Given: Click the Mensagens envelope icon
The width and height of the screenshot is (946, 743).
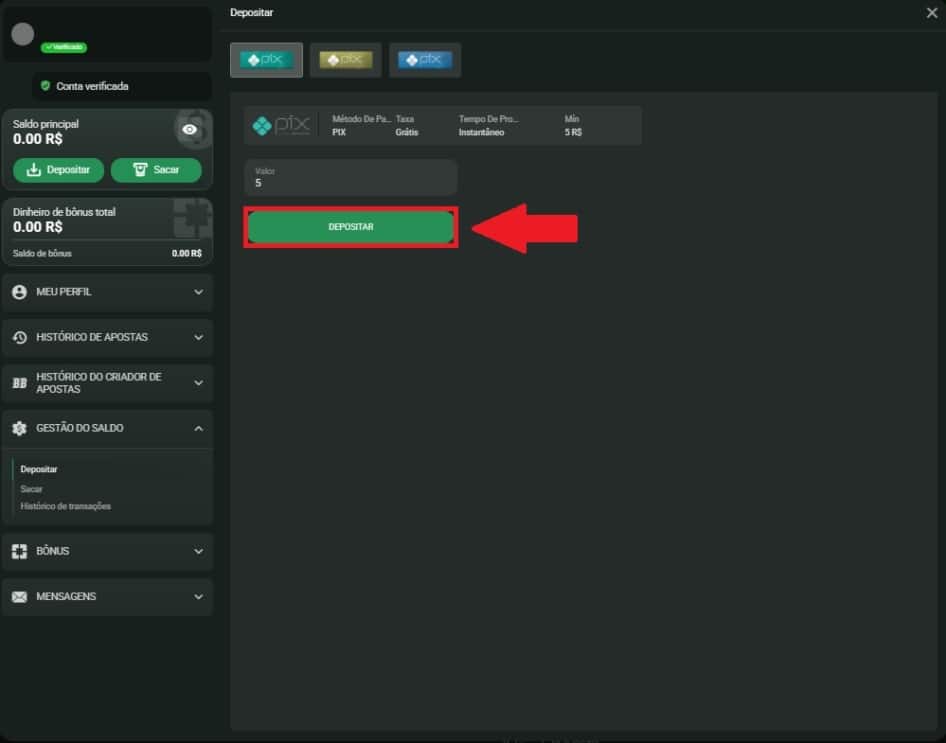Looking at the screenshot, I should 19,597.
